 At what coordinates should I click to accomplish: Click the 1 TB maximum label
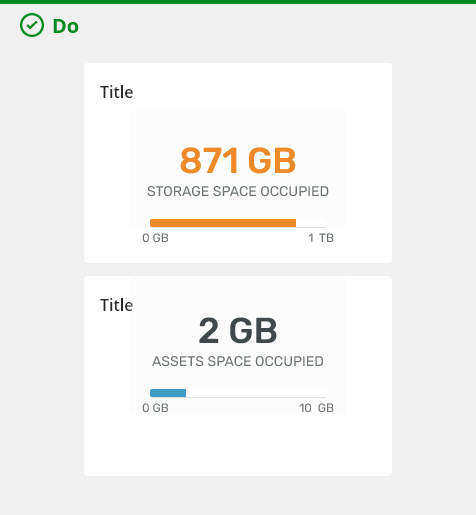coord(321,238)
